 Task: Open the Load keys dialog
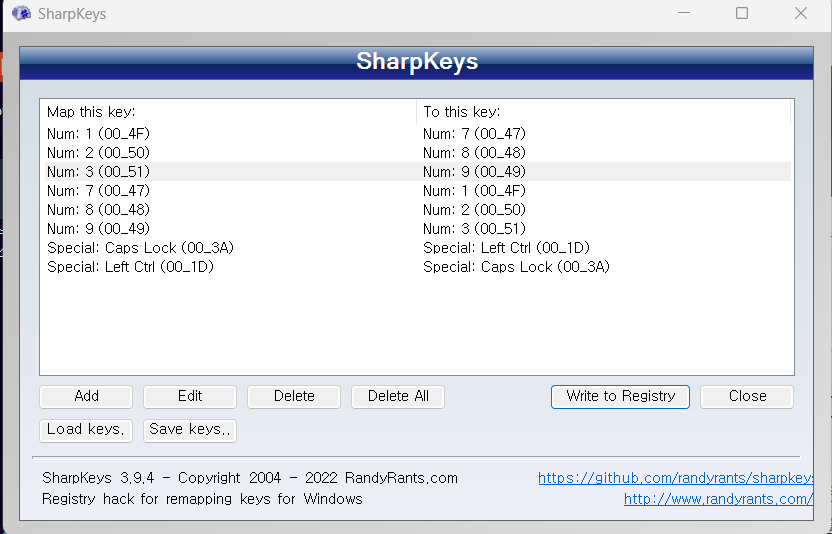pos(86,430)
